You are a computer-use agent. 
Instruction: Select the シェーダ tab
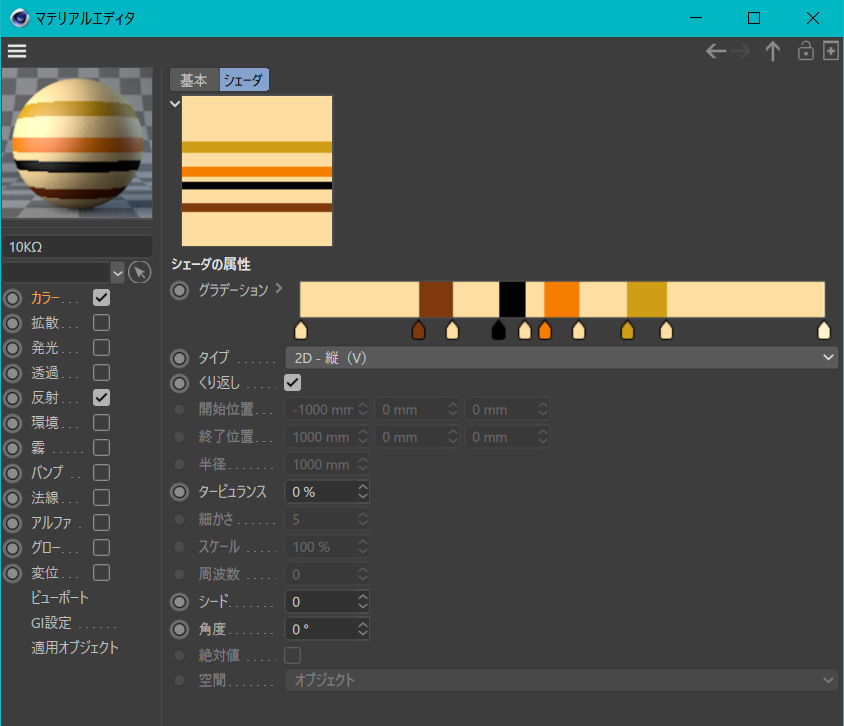244,81
